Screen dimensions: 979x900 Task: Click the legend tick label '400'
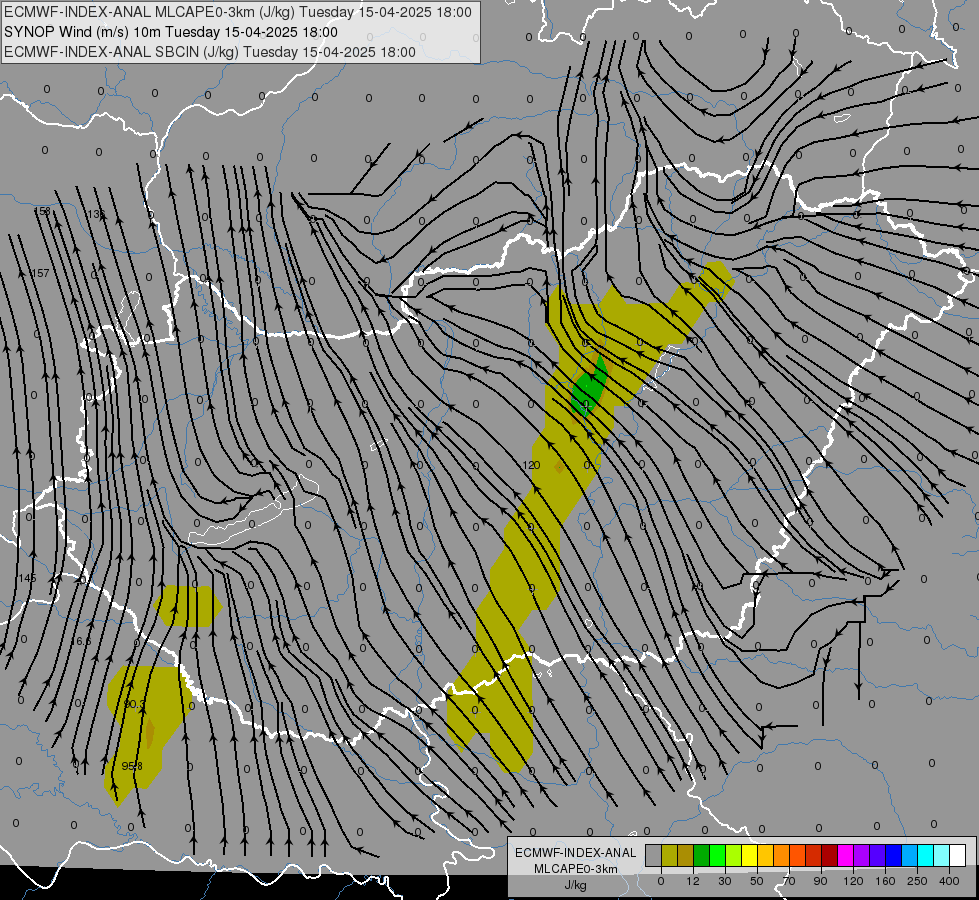pyautogui.click(x=949, y=881)
